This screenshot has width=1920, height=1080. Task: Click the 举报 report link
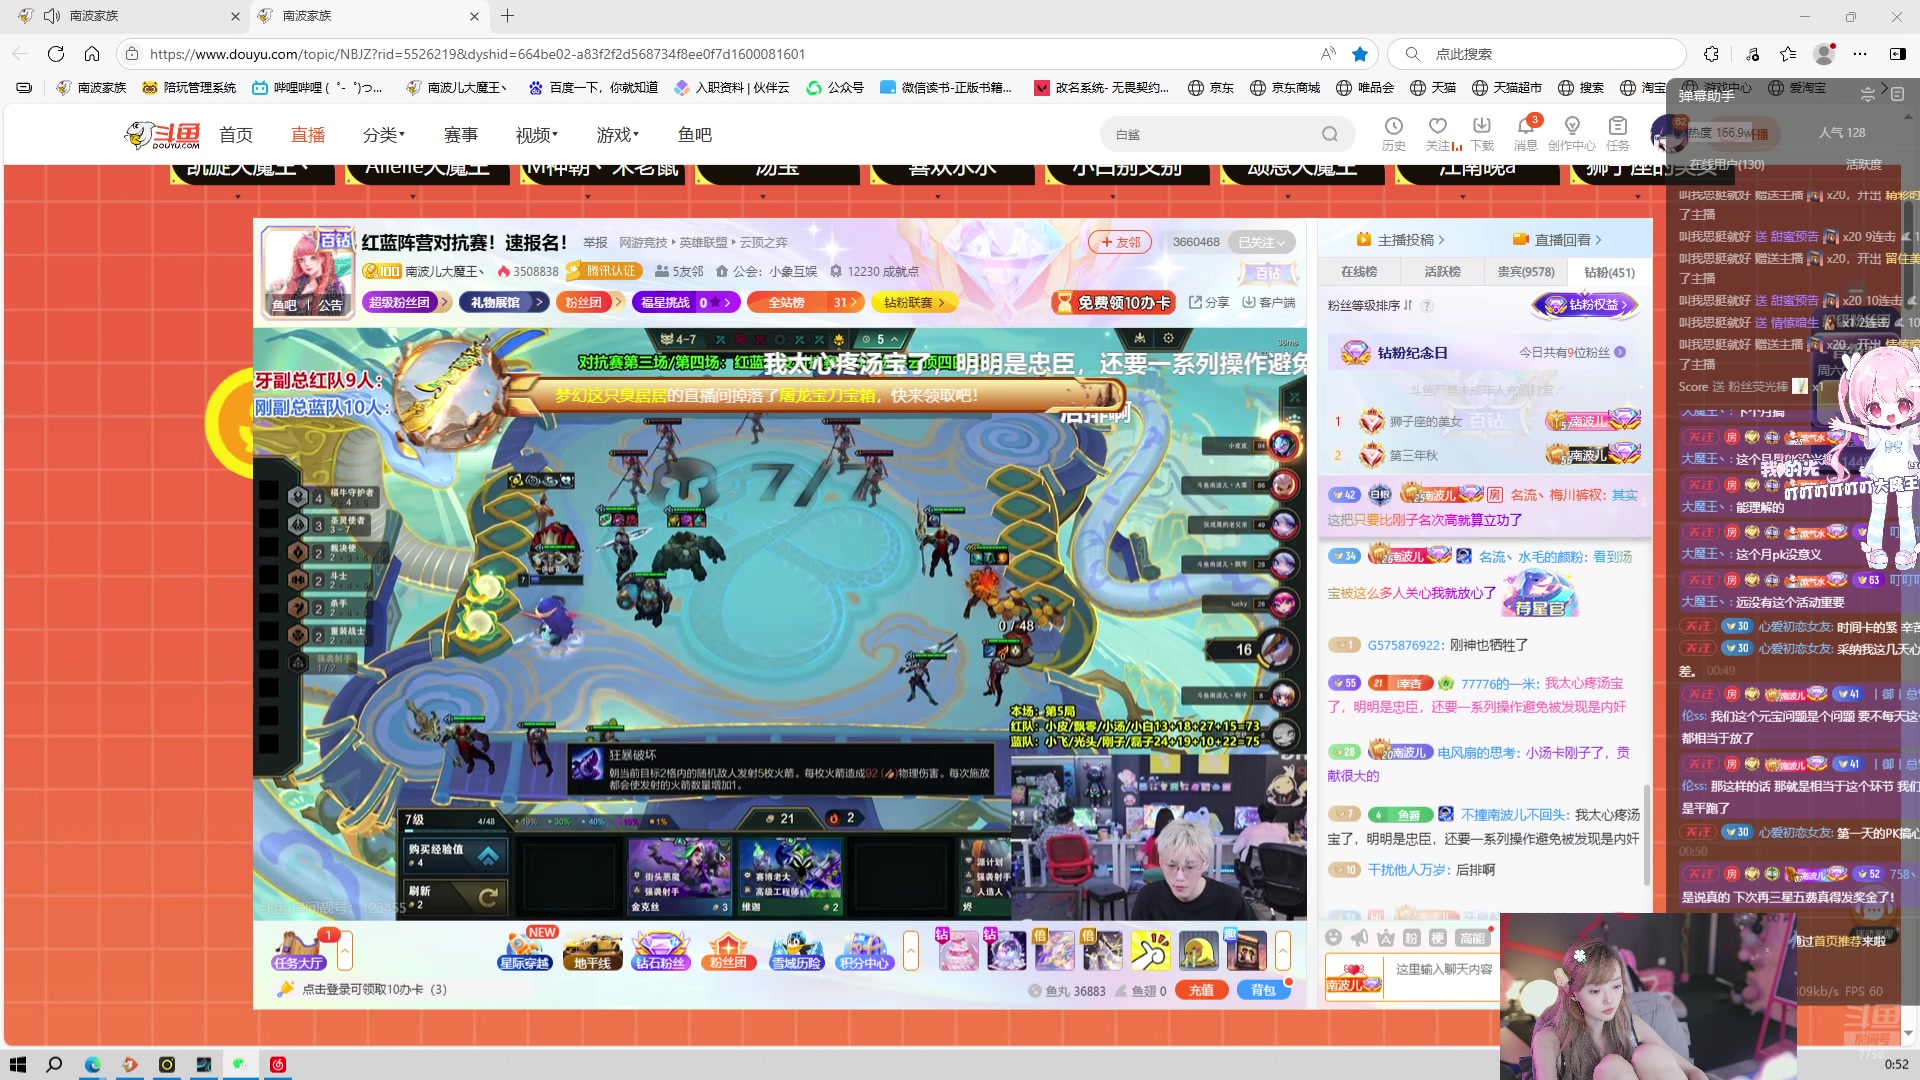[x=595, y=242]
